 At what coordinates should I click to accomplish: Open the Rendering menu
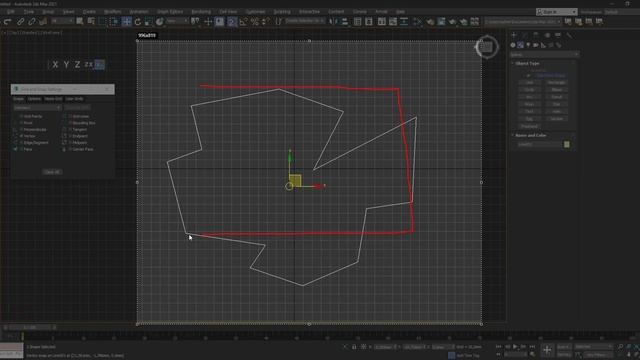click(x=201, y=12)
